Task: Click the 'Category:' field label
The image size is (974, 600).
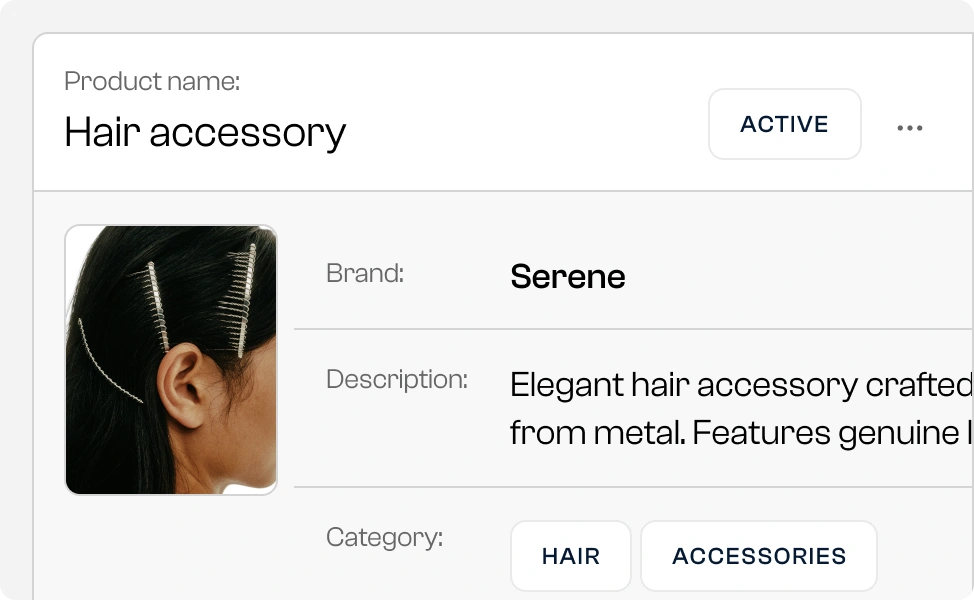Action: tap(384, 537)
